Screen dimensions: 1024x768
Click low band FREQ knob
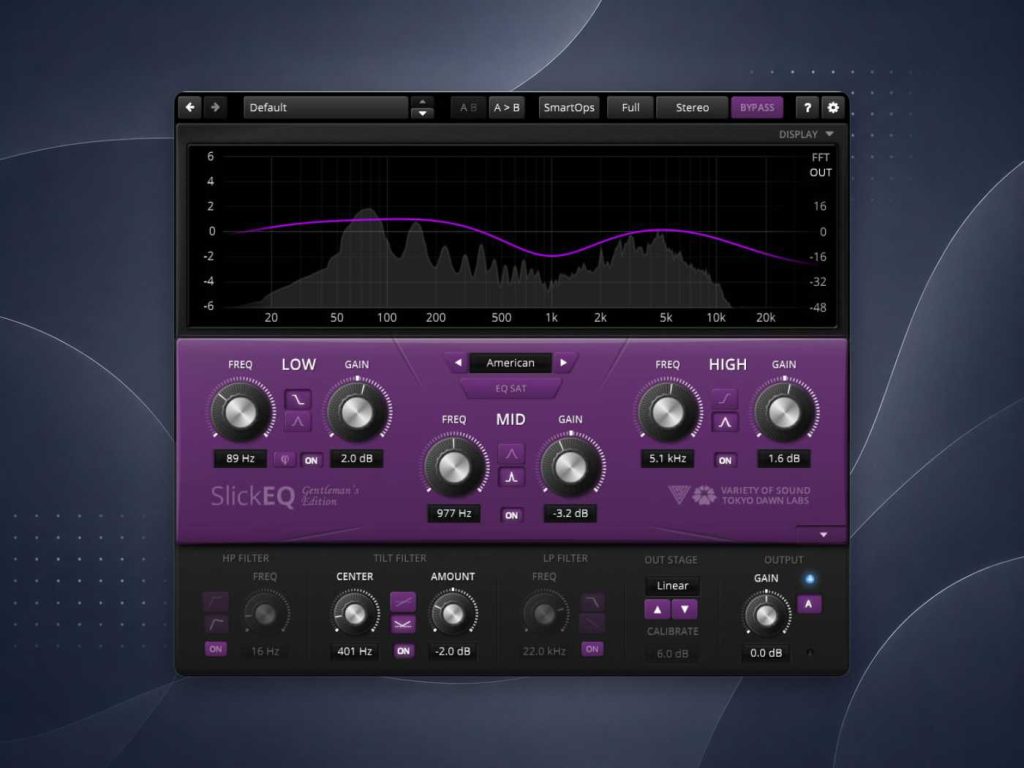(240, 411)
